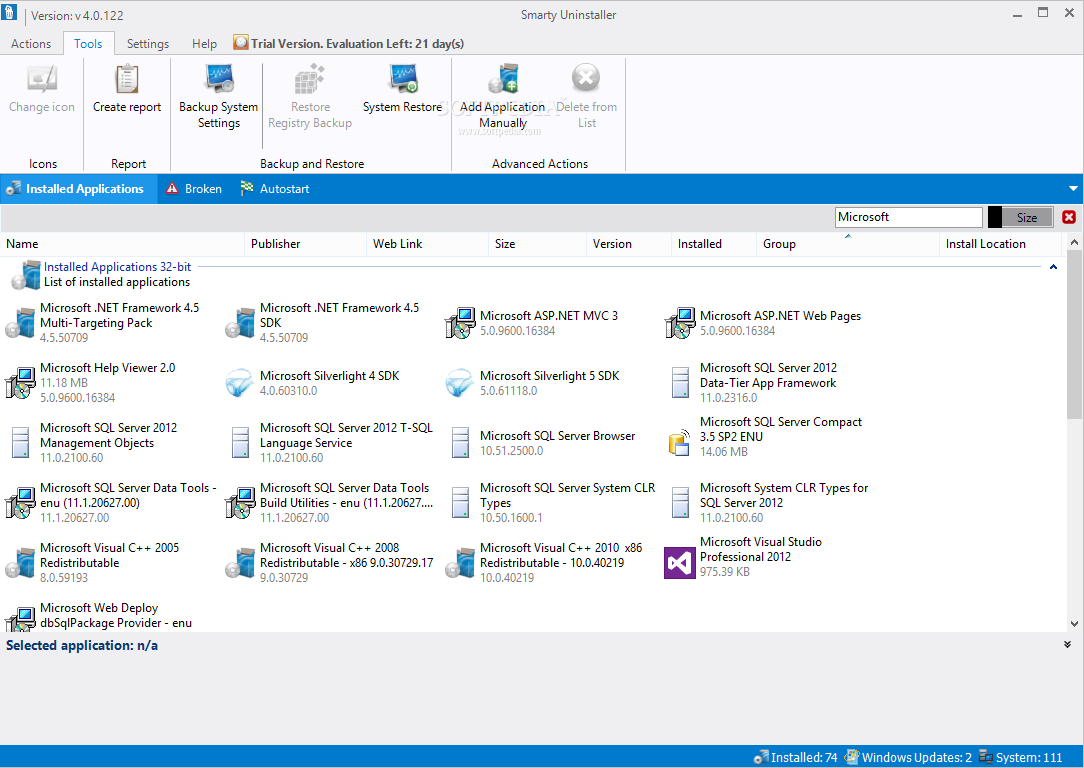This screenshot has height=768, width=1084.
Task: Select SQL Server Data Tools - enu icon
Action: (20, 503)
